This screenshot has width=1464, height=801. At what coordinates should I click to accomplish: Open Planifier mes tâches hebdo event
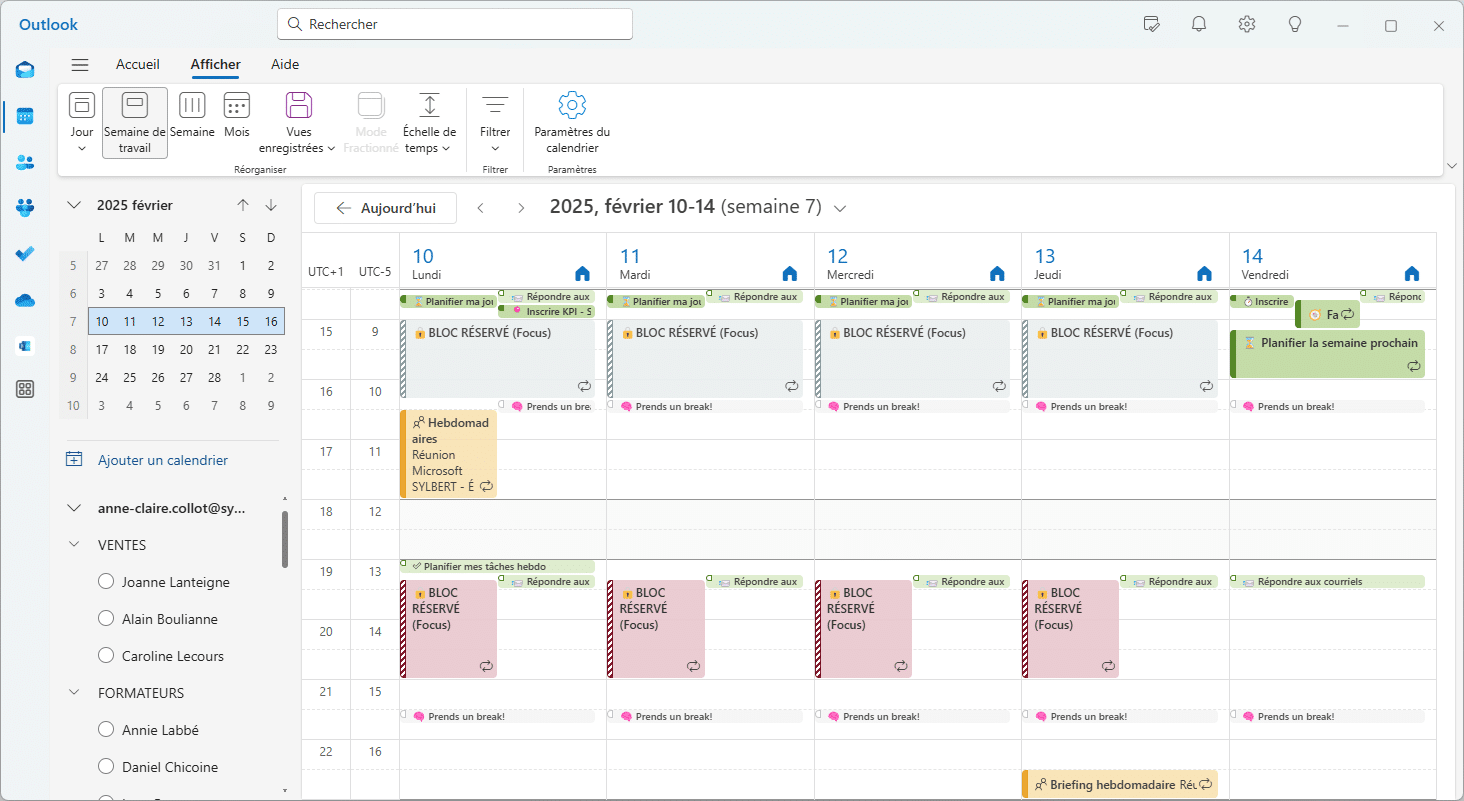click(x=497, y=567)
